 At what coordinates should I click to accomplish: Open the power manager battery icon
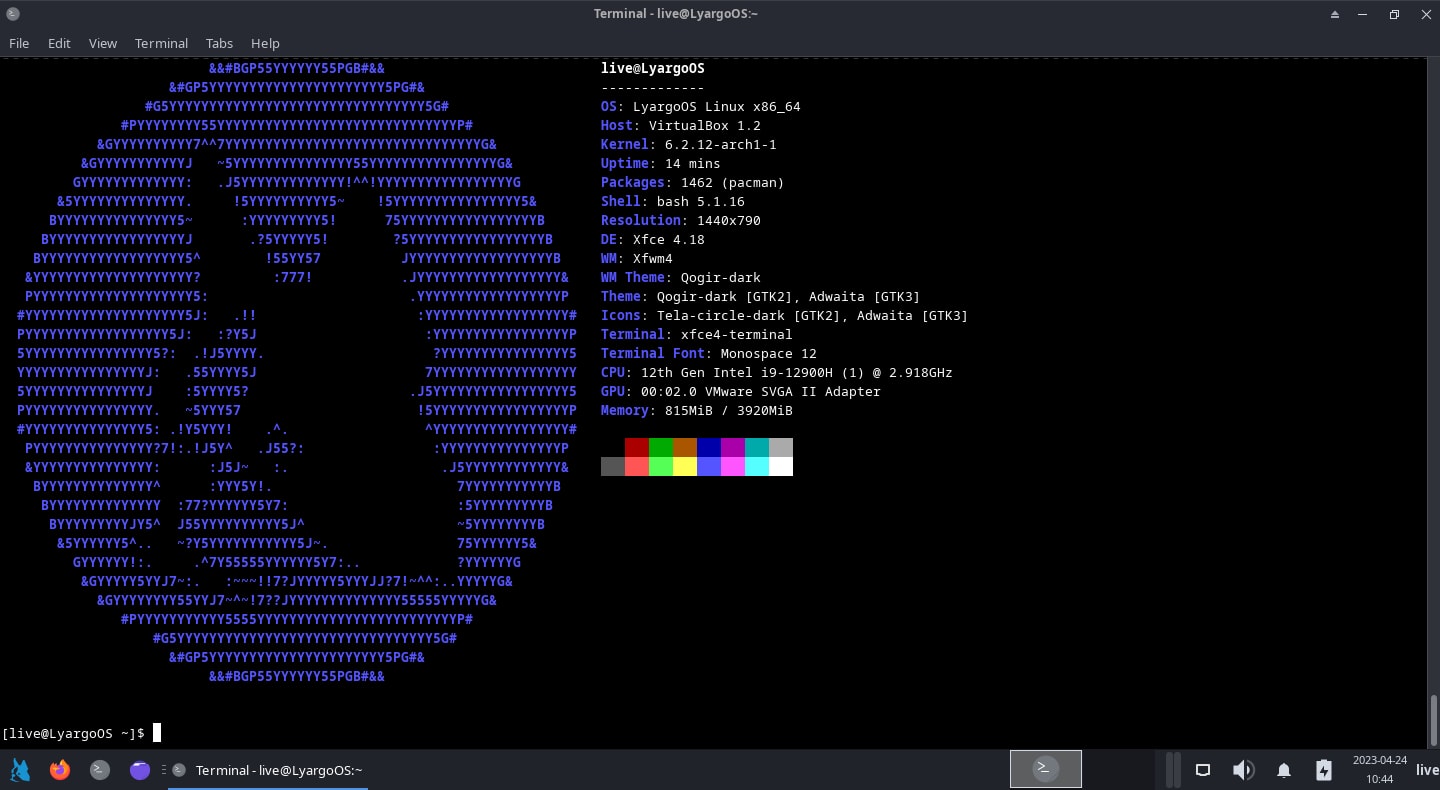(x=1324, y=770)
